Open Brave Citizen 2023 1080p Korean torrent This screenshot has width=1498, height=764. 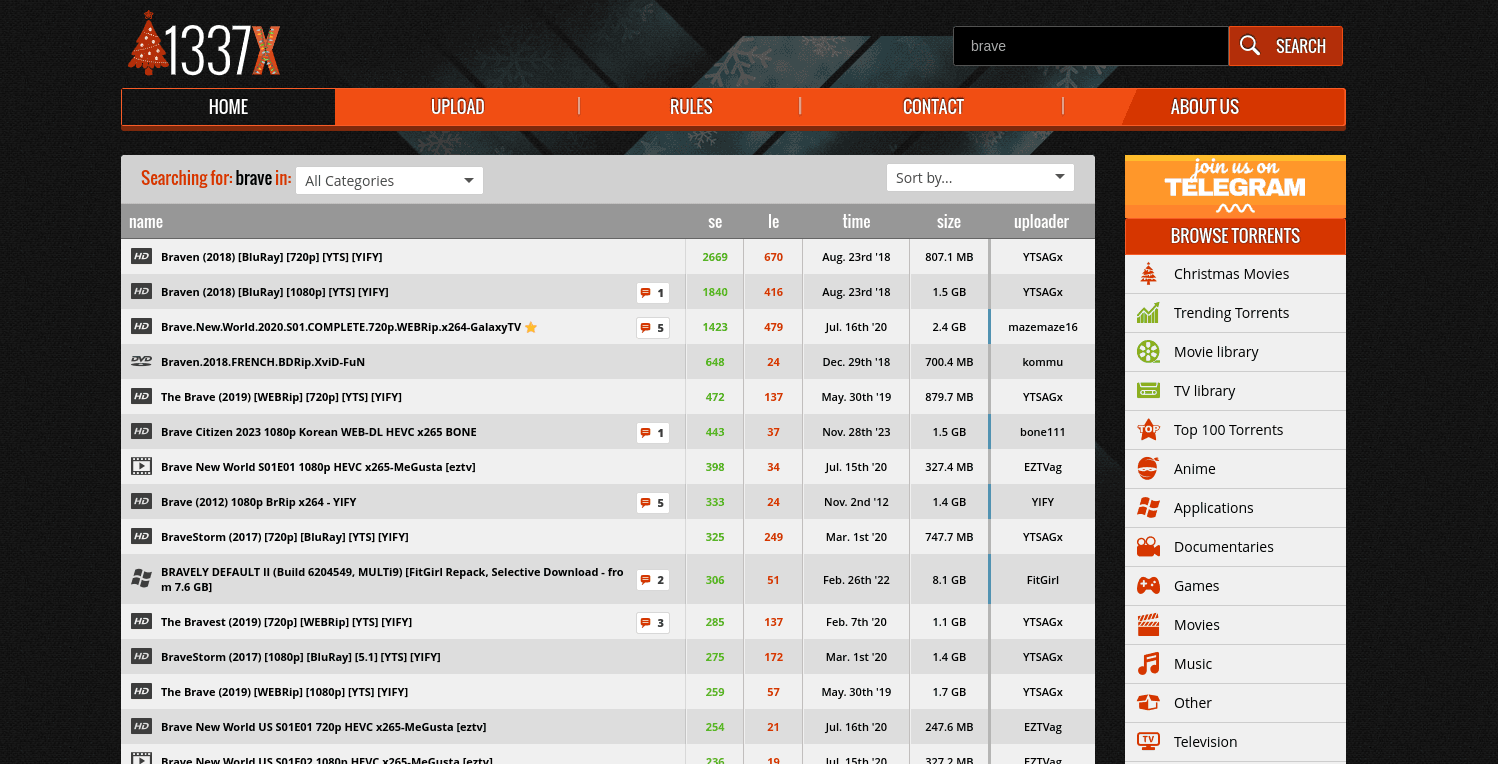tap(319, 432)
